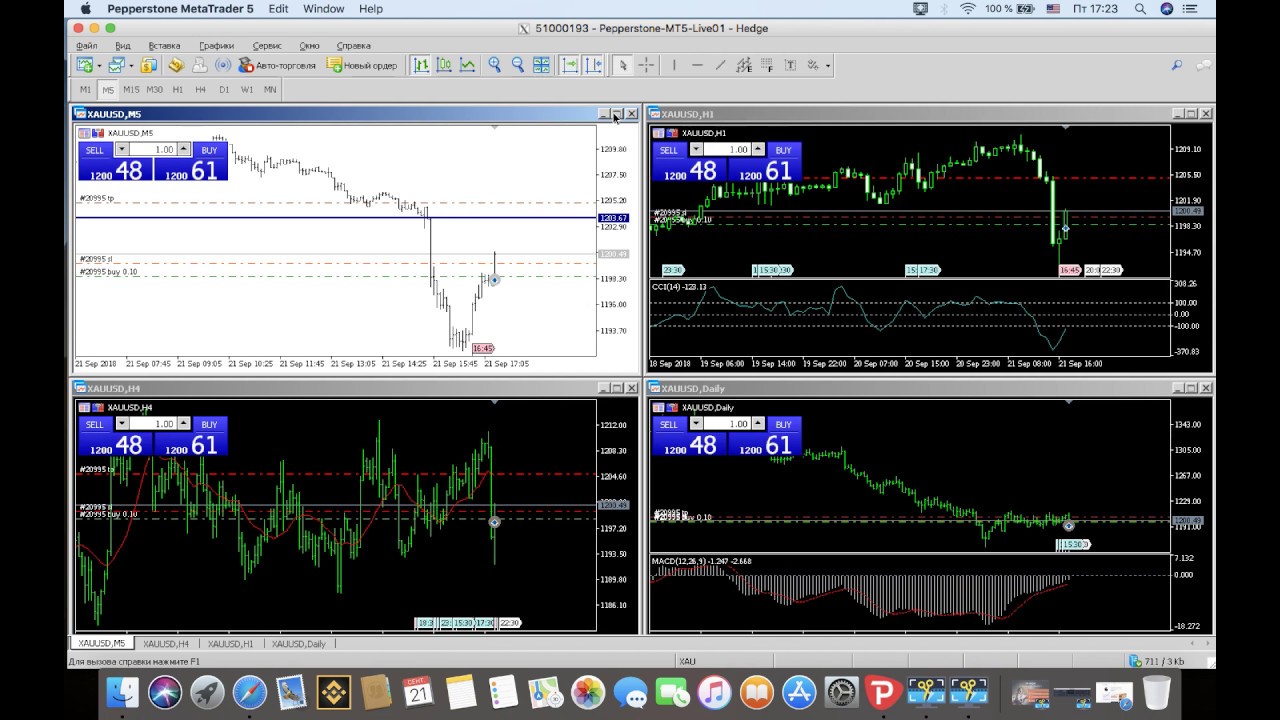1280x720 pixels.
Task: Click Новый ордер new order button
Action: click(362, 65)
